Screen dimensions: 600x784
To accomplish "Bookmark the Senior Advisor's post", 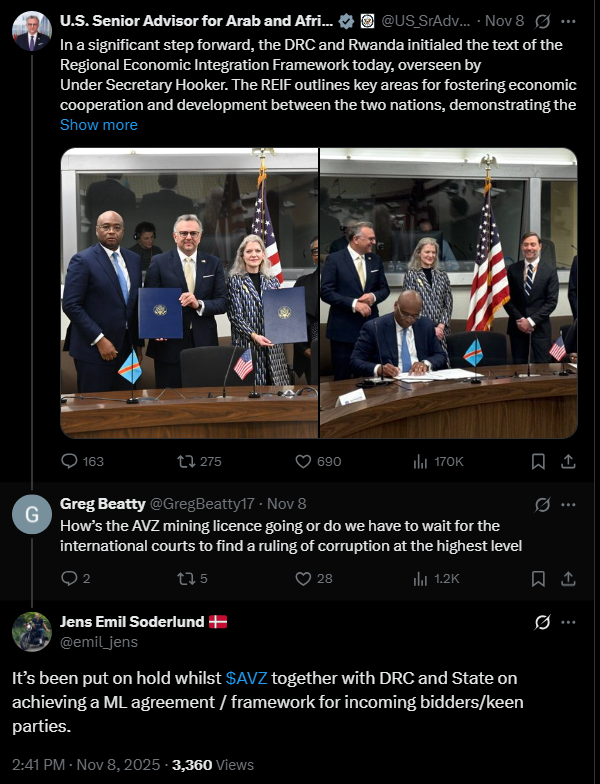I will pyautogui.click(x=538, y=461).
